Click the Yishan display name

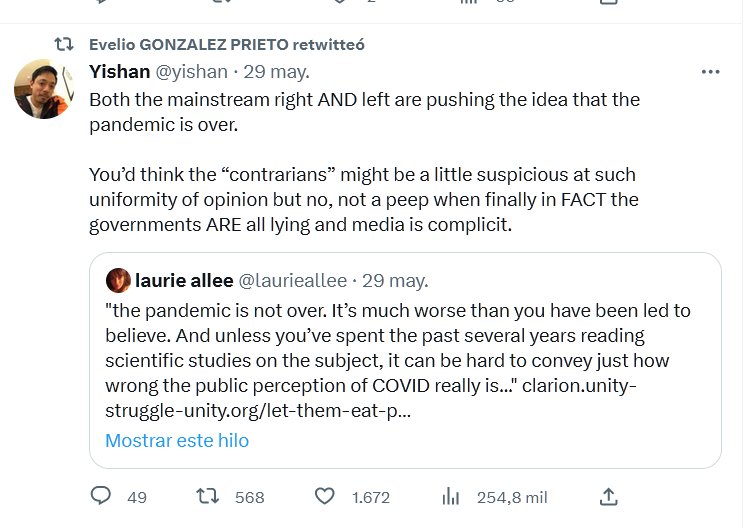click(x=119, y=72)
